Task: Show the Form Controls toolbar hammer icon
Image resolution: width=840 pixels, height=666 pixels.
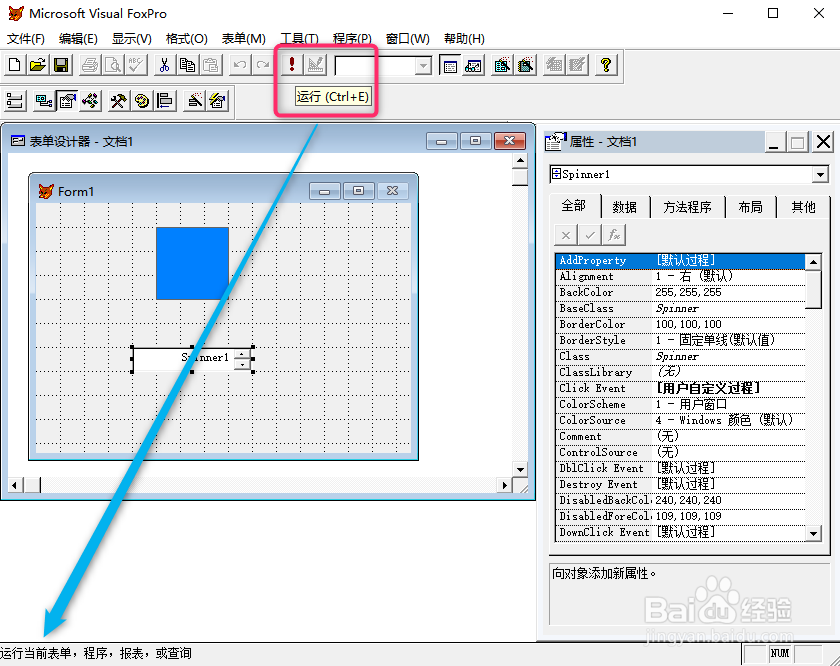Action: [x=118, y=101]
